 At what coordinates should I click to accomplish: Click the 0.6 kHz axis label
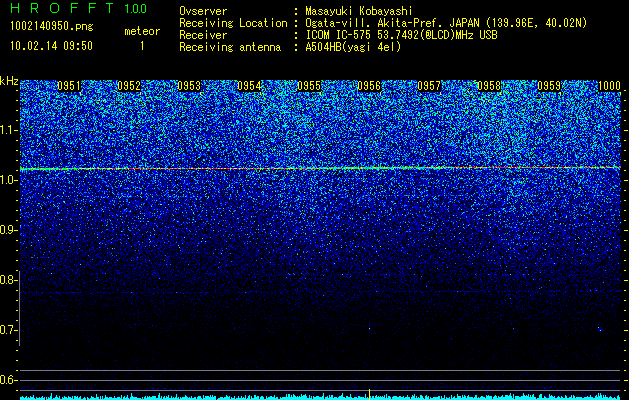pos(9,380)
